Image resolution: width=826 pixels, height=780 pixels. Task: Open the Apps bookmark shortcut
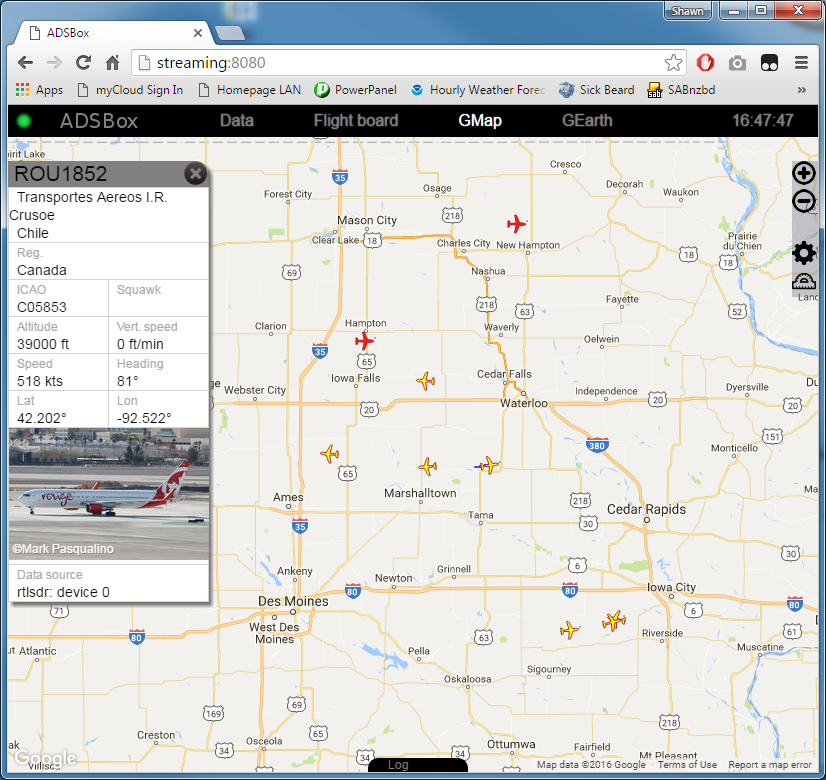click(40, 90)
